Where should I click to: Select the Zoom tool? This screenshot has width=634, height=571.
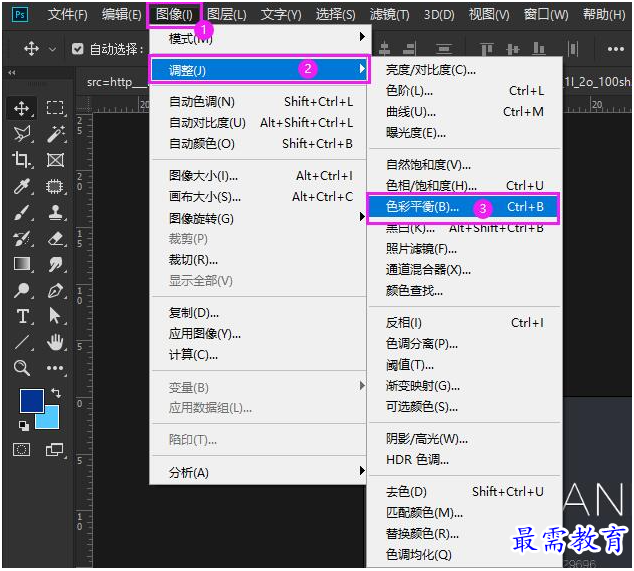21,368
